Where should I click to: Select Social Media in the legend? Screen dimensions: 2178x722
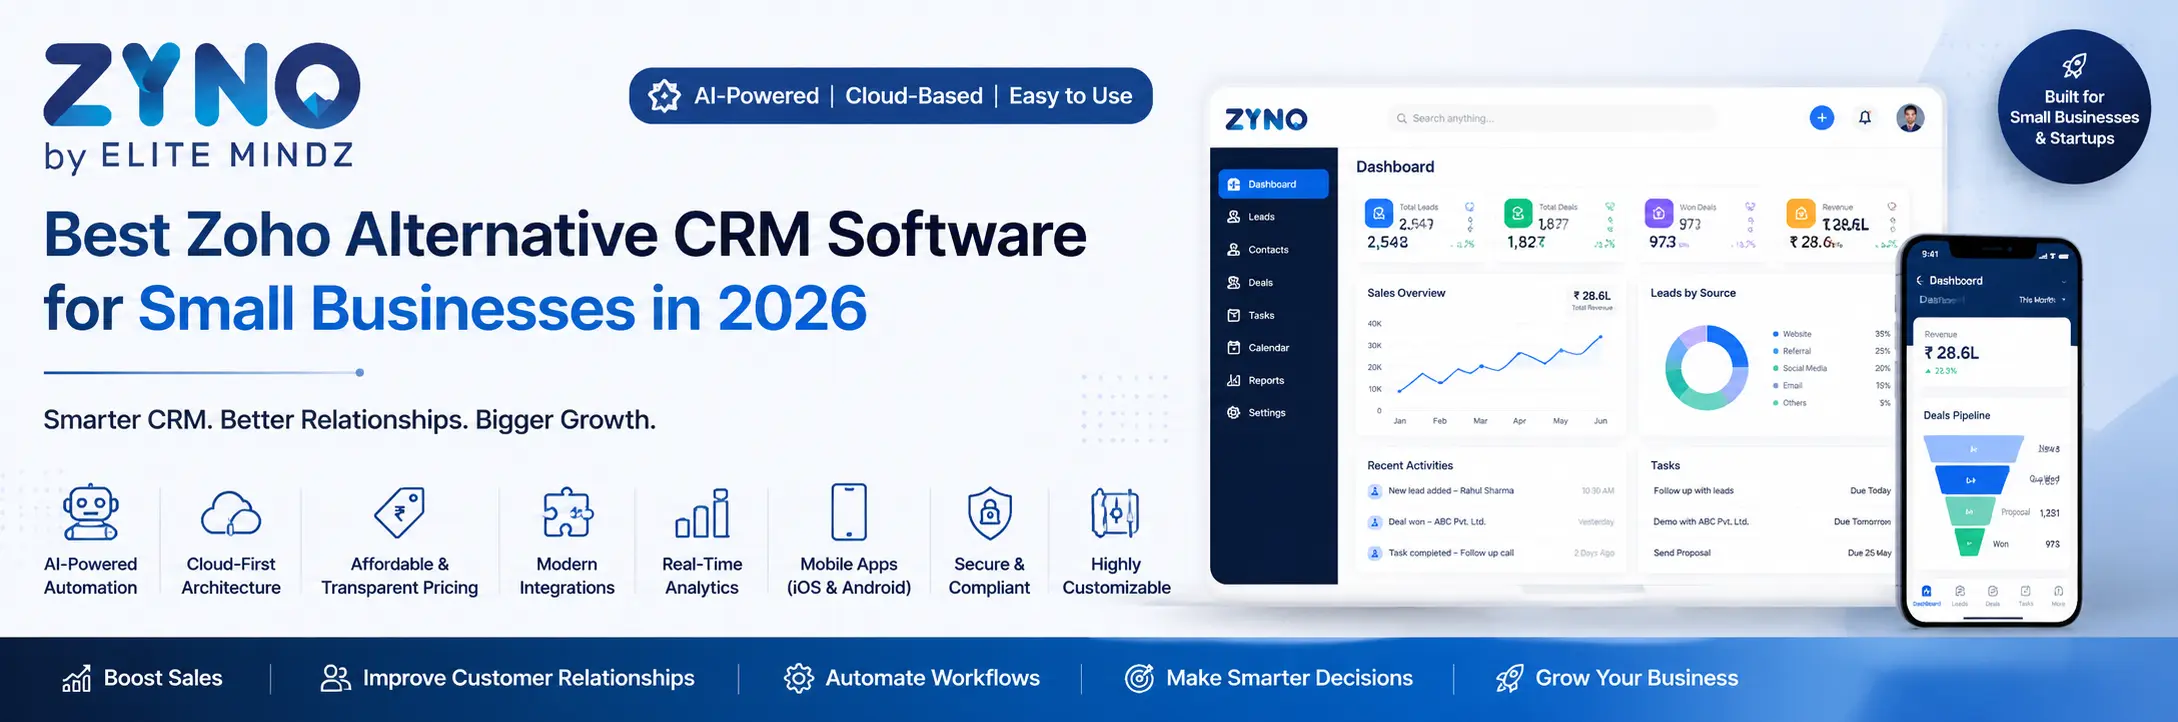click(1800, 368)
